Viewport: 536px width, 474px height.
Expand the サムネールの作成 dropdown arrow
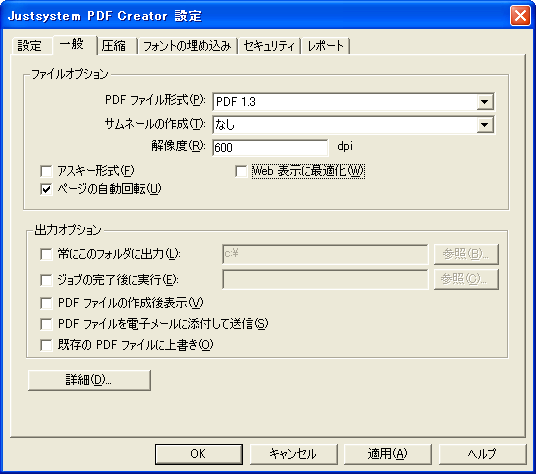484,125
